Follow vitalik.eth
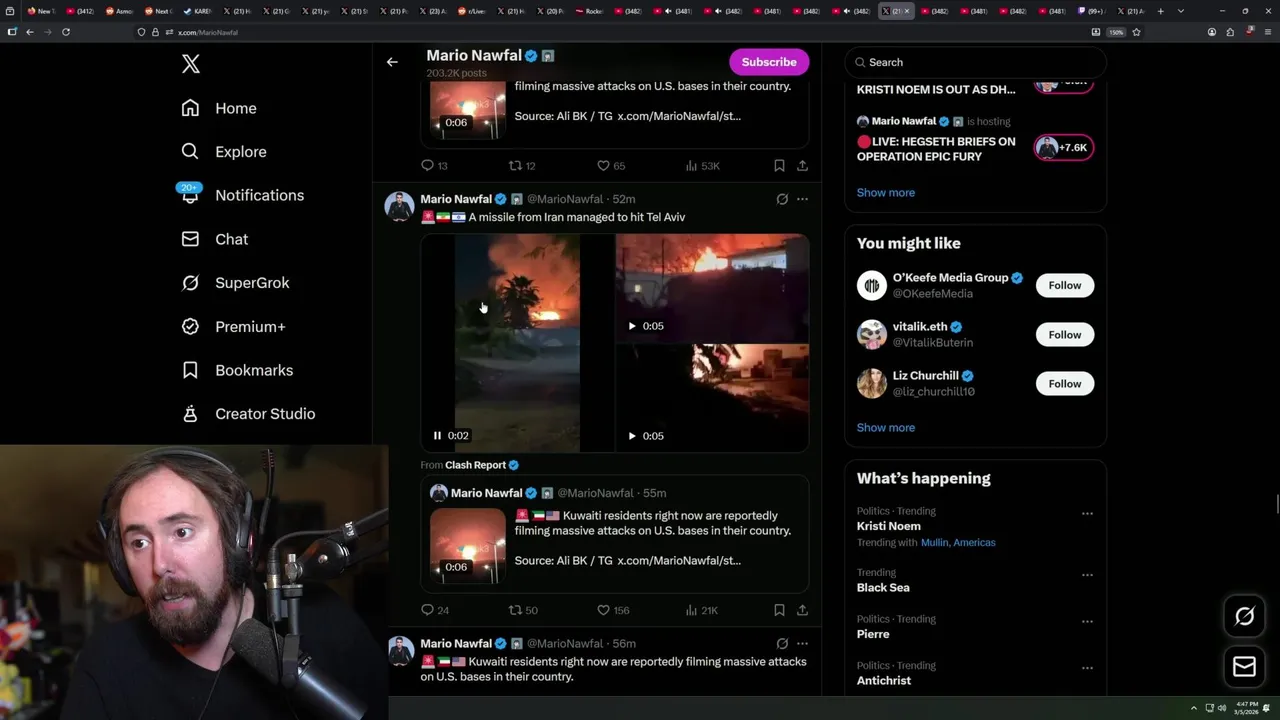The image size is (1280, 720). click(x=1065, y=334)
